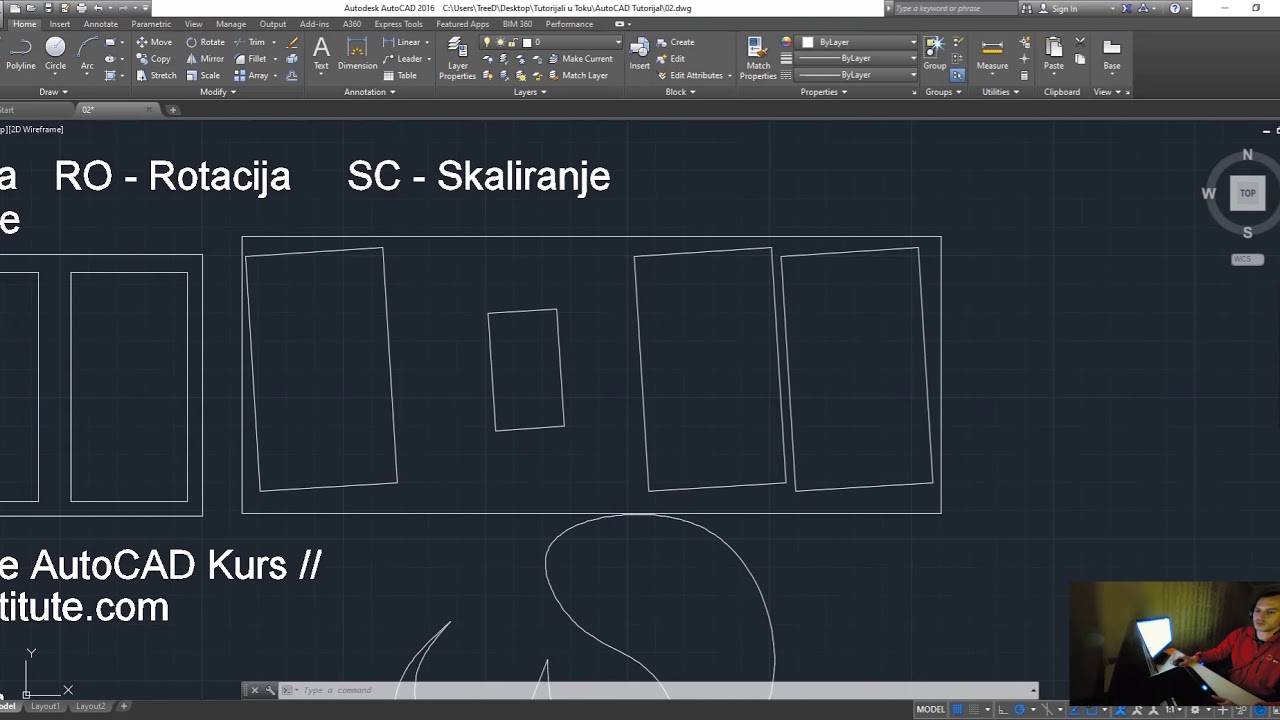Click the command line input

click(660, 690)
